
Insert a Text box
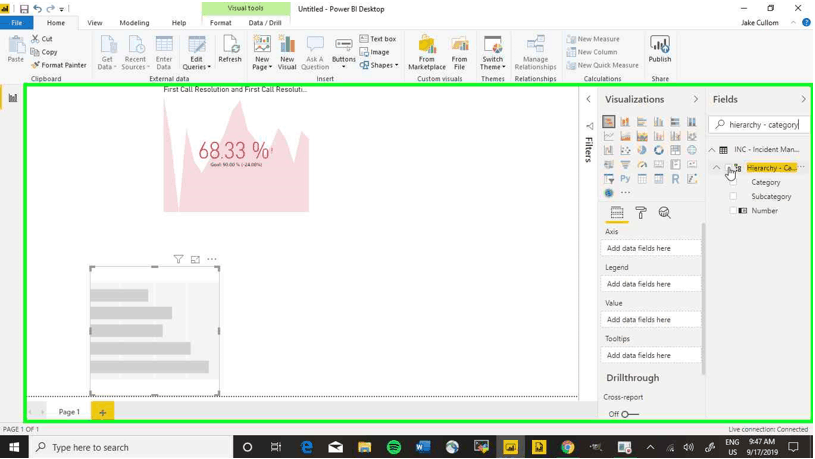(x=378, y=39)
